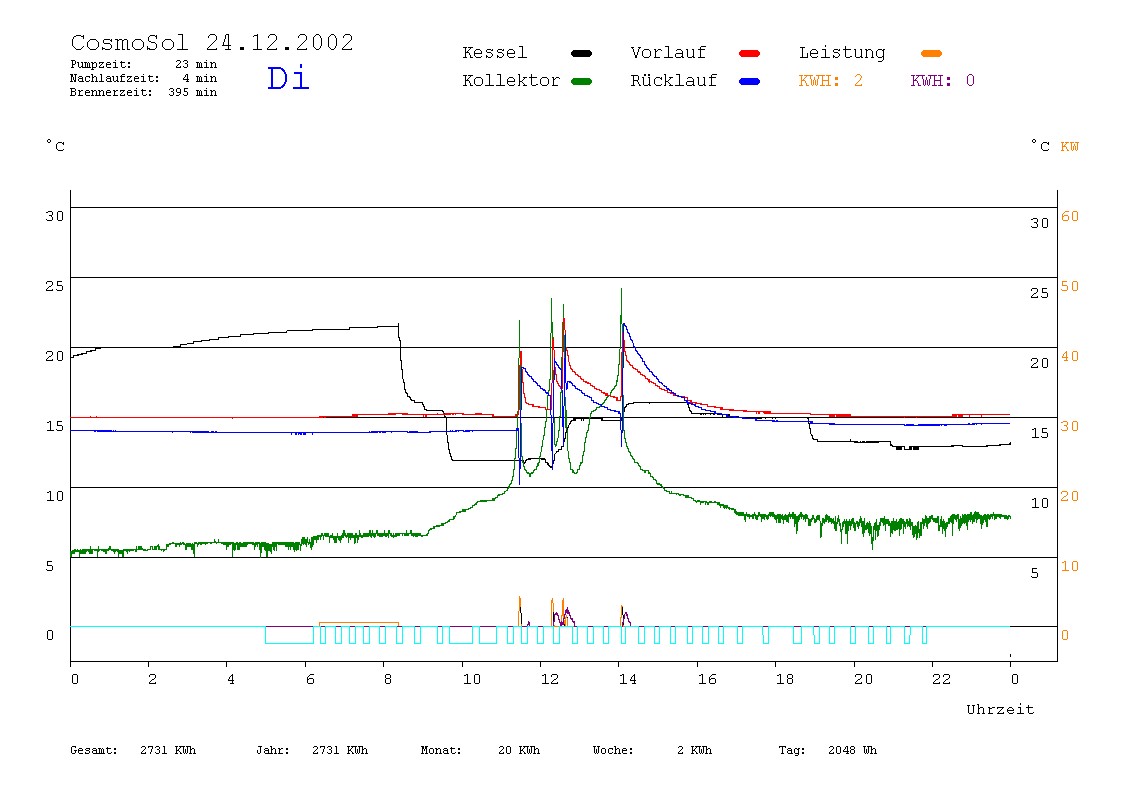Click hour '2' on the time axis
Viewport: 1148px width, 812px height.
152,679
